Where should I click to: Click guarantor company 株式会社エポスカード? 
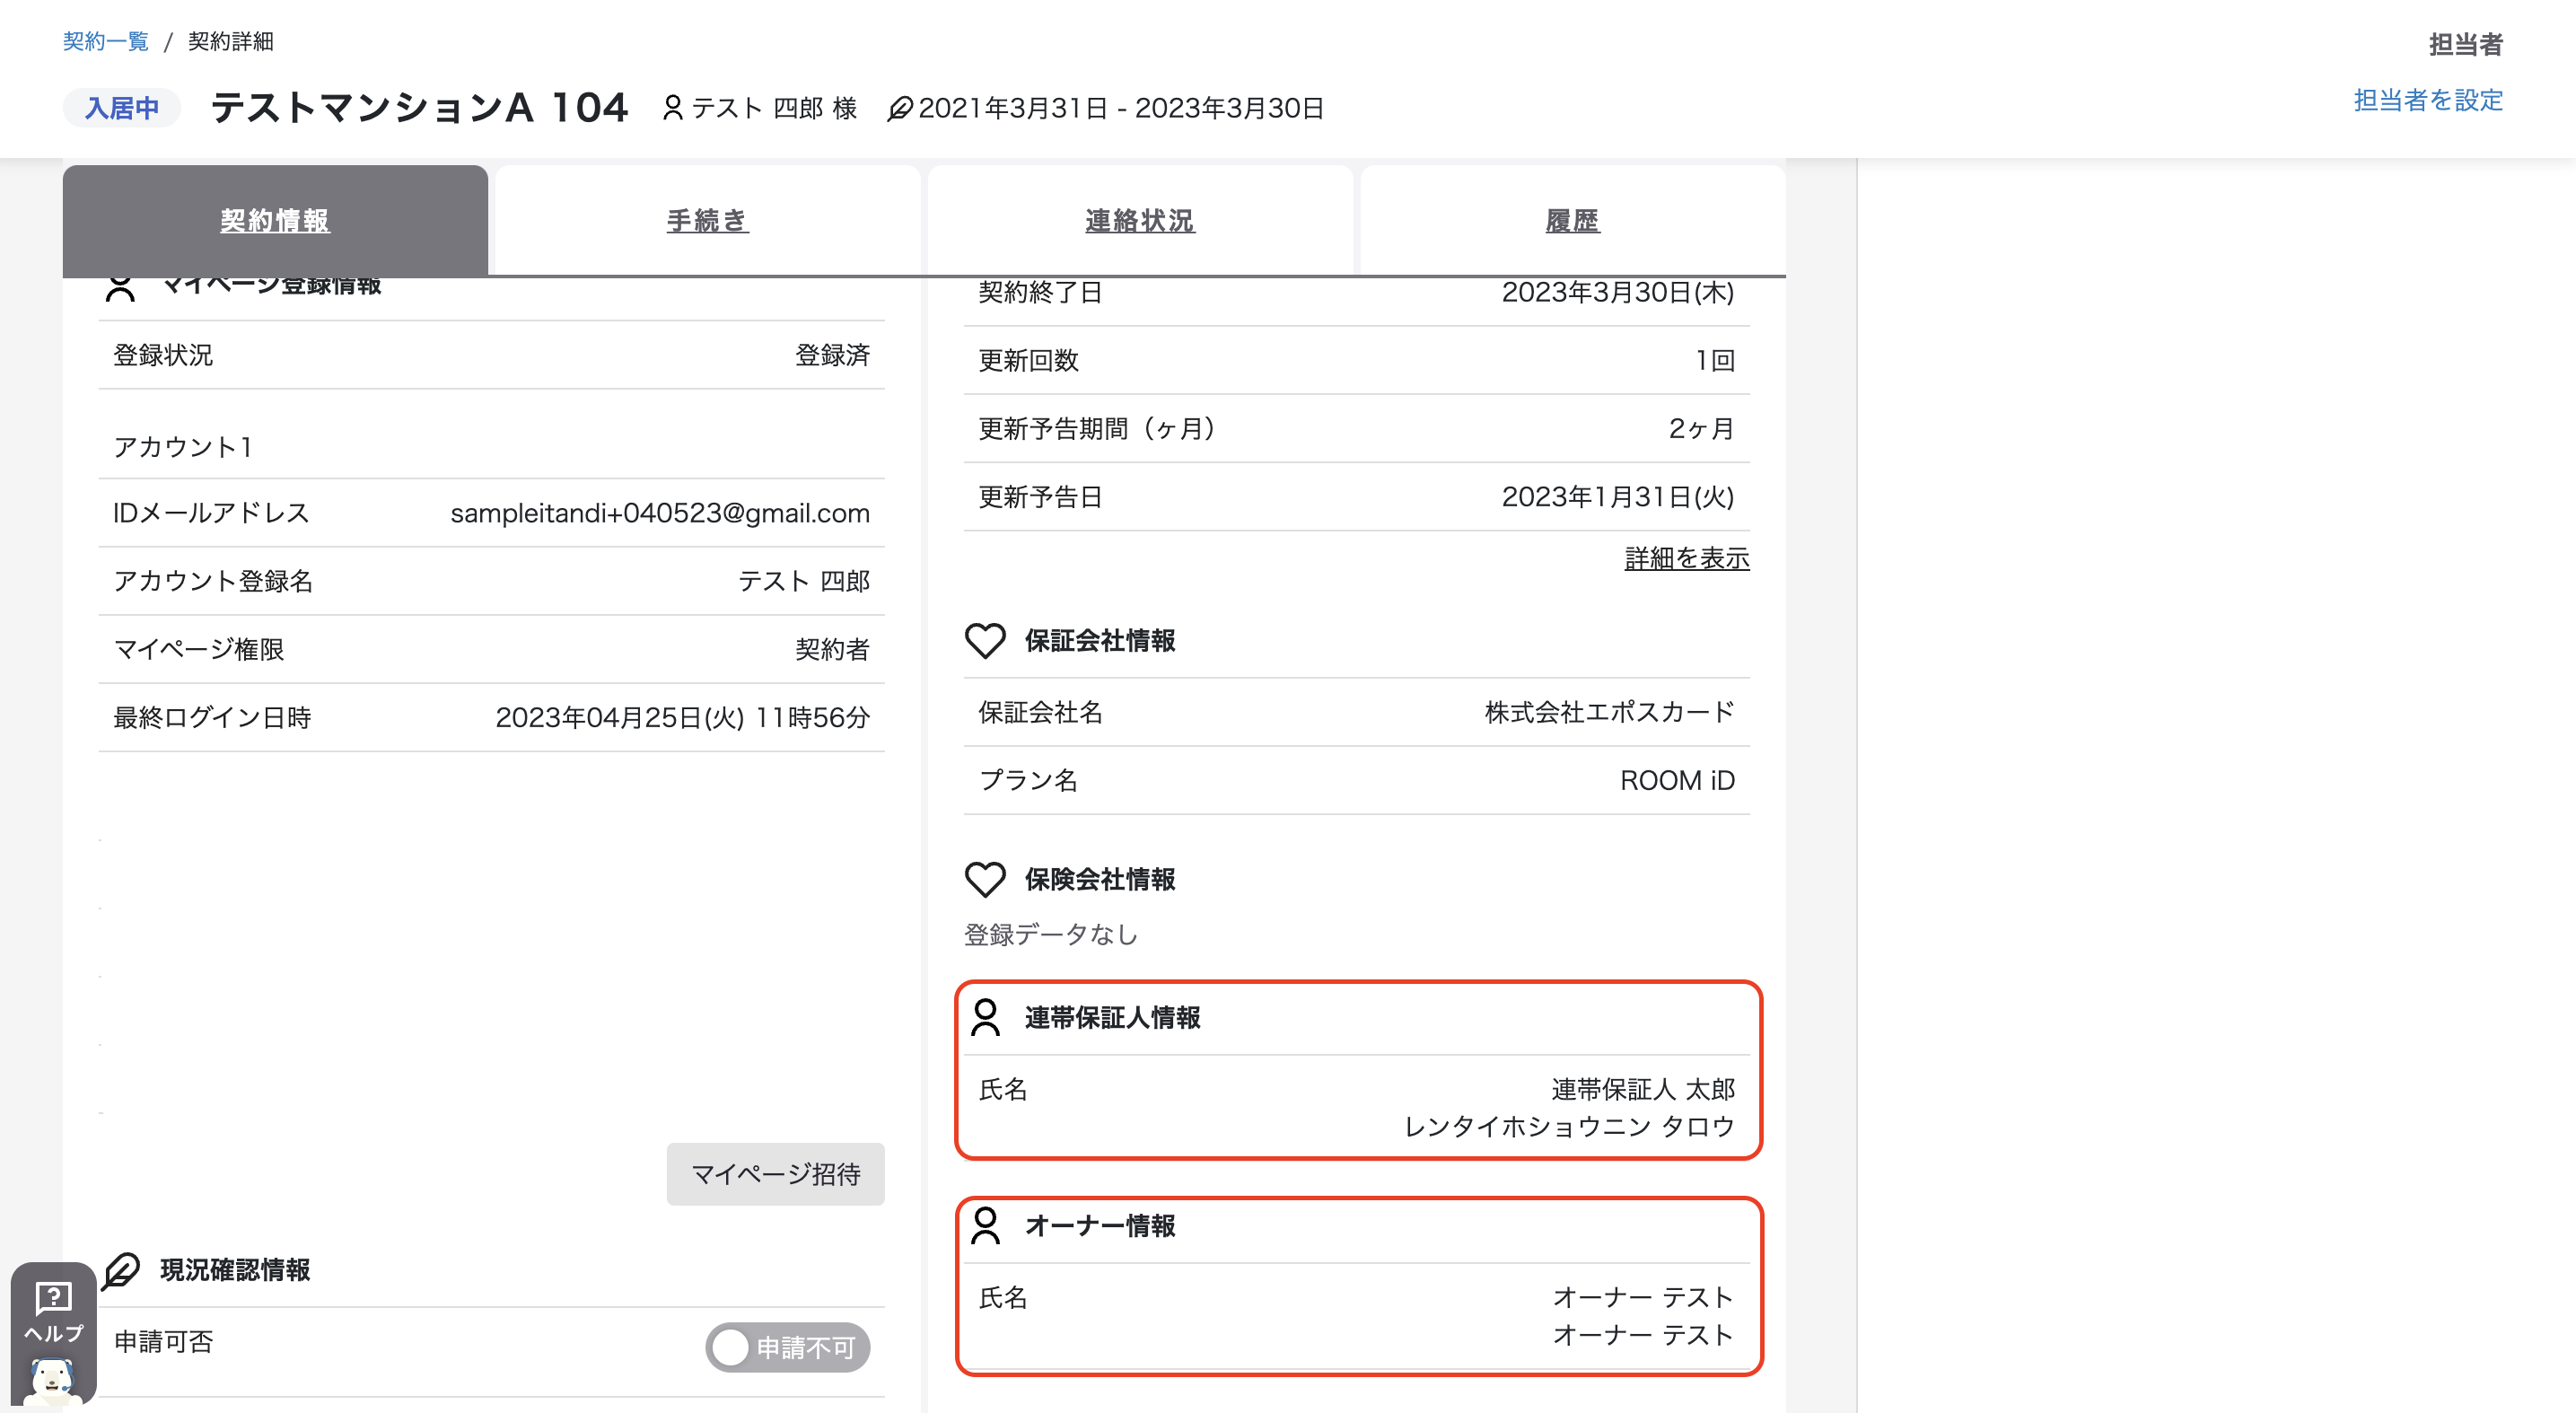1610,712
